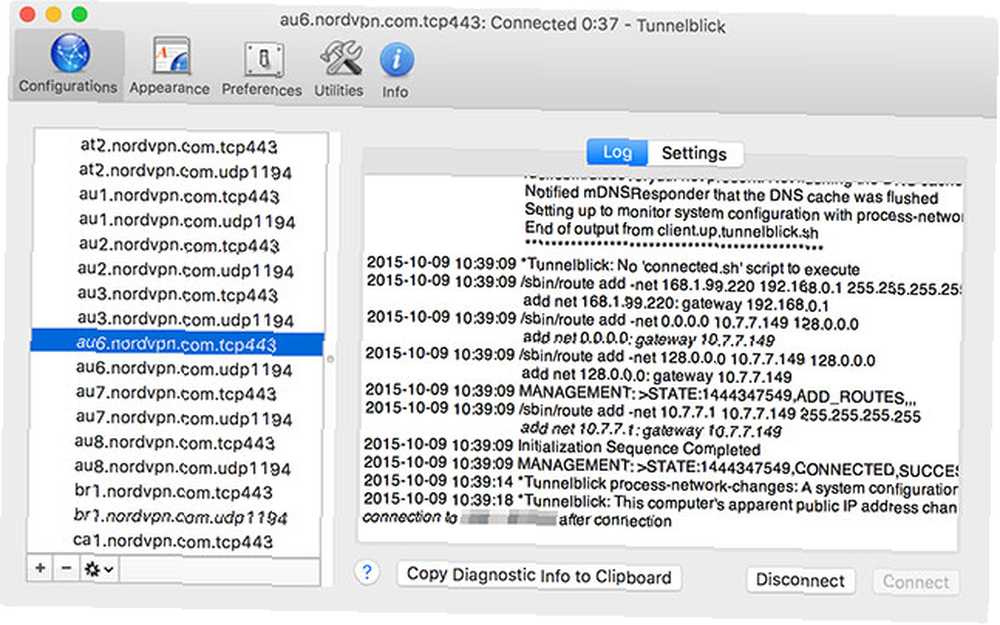Click log line 'add net 10.7.7.1: gateway 10.7.7.149'
The height and width of the screenshot is (625, 1000).
pyautogui.click(x=651, y=430)
